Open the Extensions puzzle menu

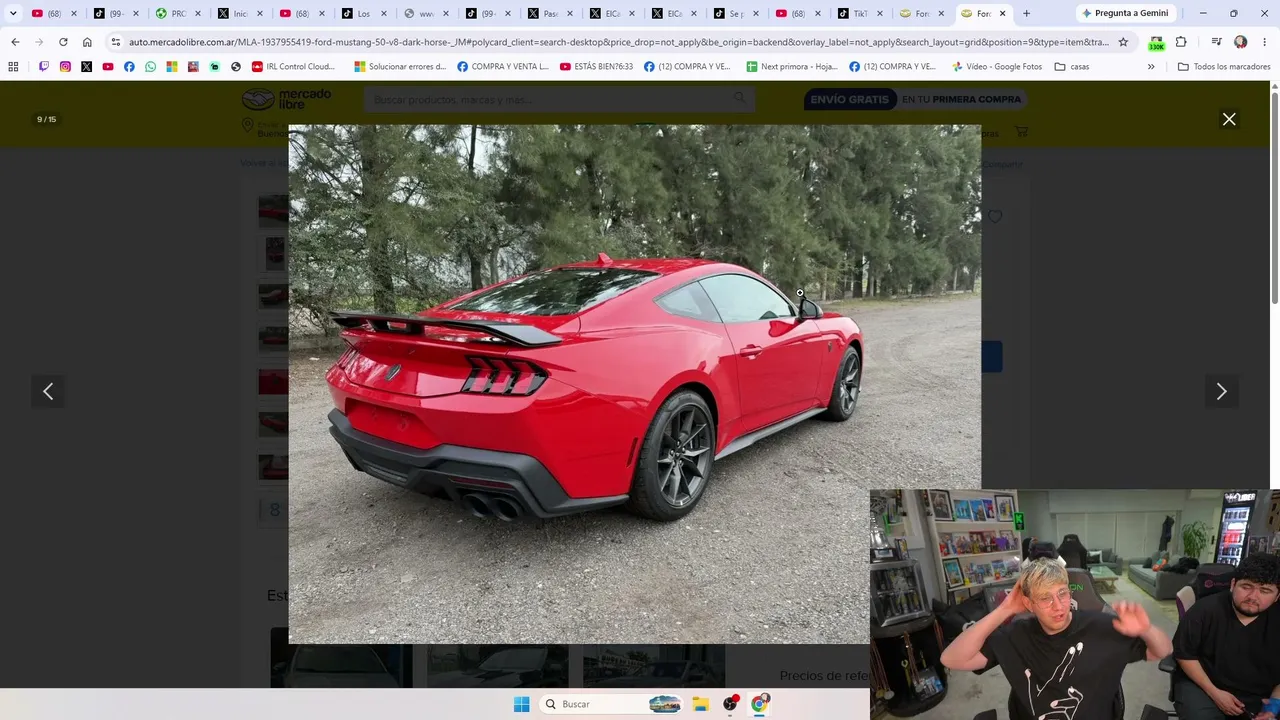pos(1181,42)
